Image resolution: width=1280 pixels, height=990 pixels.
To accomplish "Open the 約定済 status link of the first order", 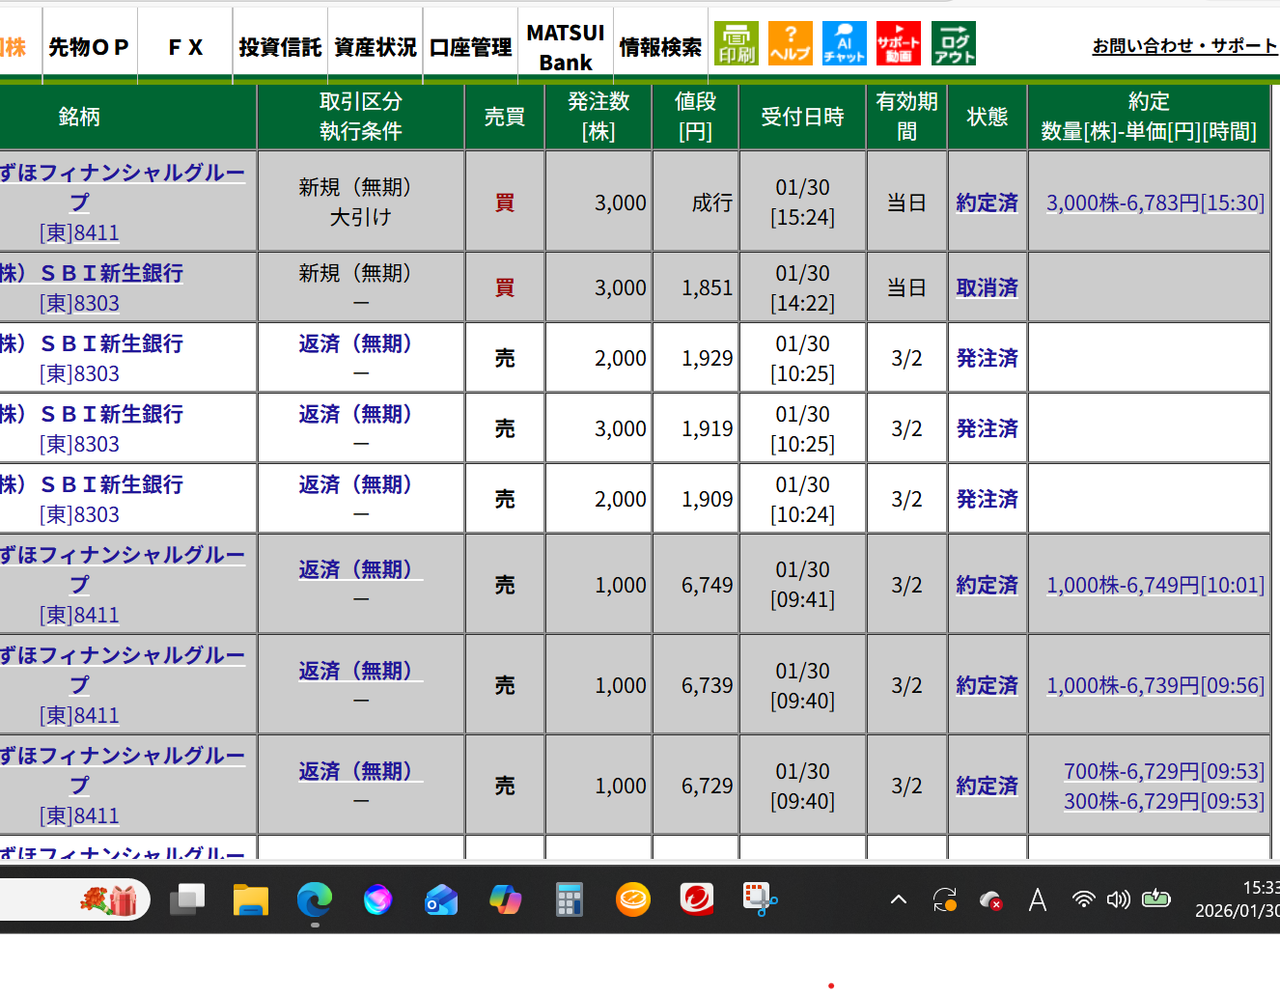I will tap(986, 202).
